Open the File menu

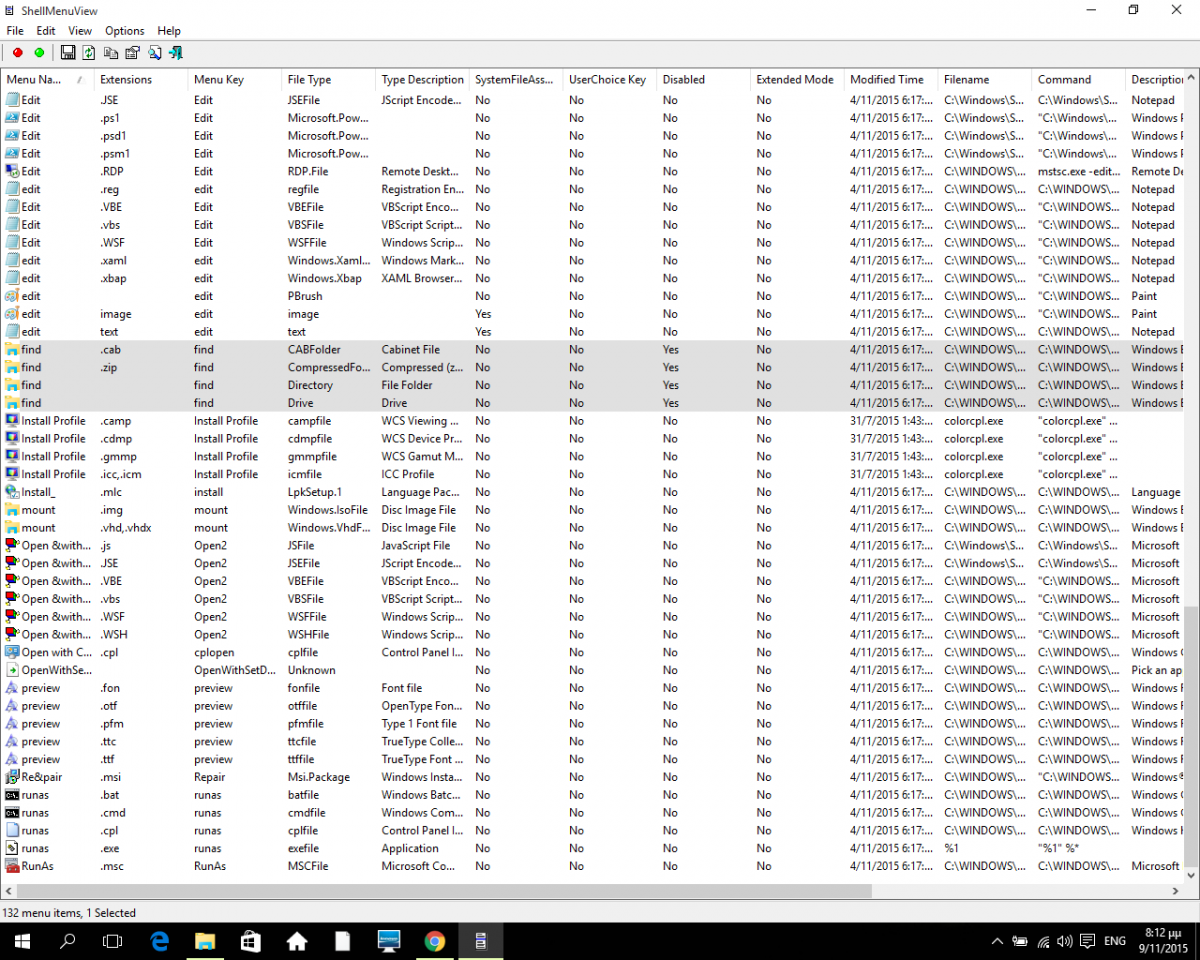coord(15,31)
